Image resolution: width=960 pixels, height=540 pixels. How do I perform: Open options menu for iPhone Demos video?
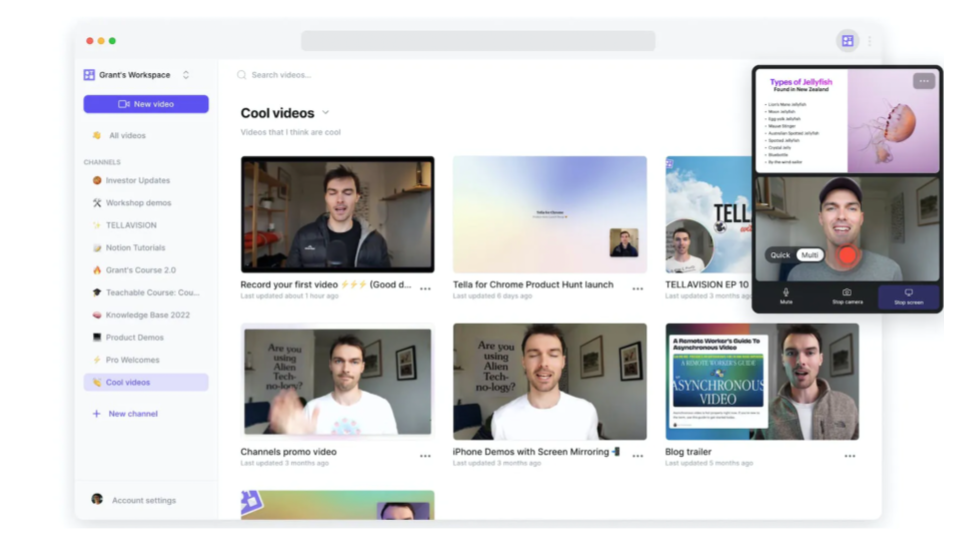pyautogui.click(x=638, y=456)
